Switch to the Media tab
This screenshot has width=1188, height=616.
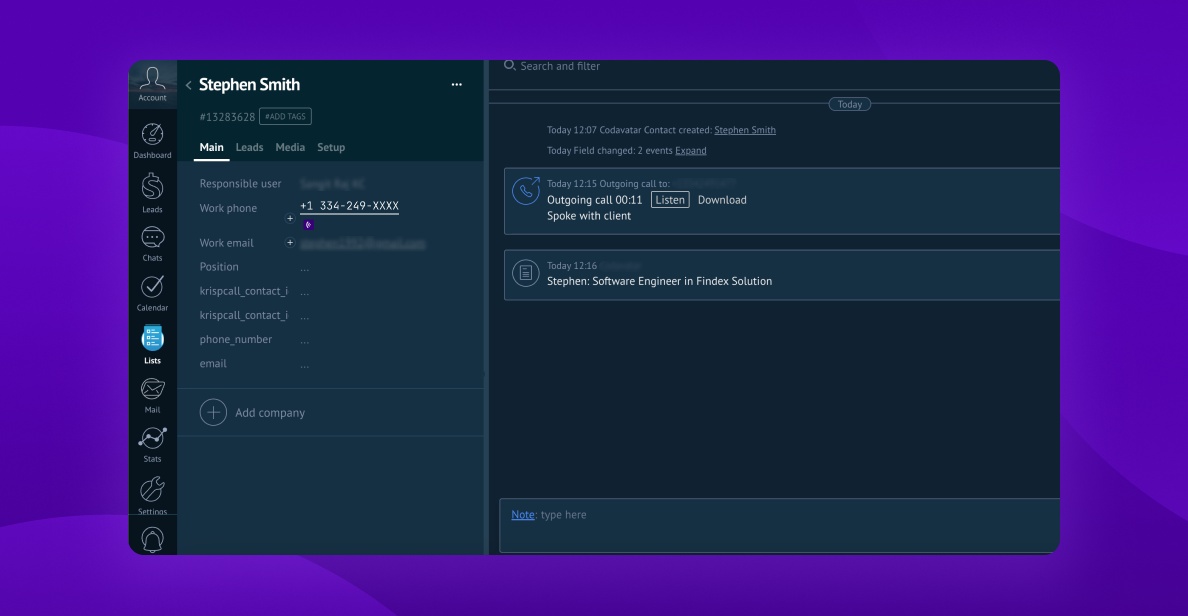click(290, 147)
